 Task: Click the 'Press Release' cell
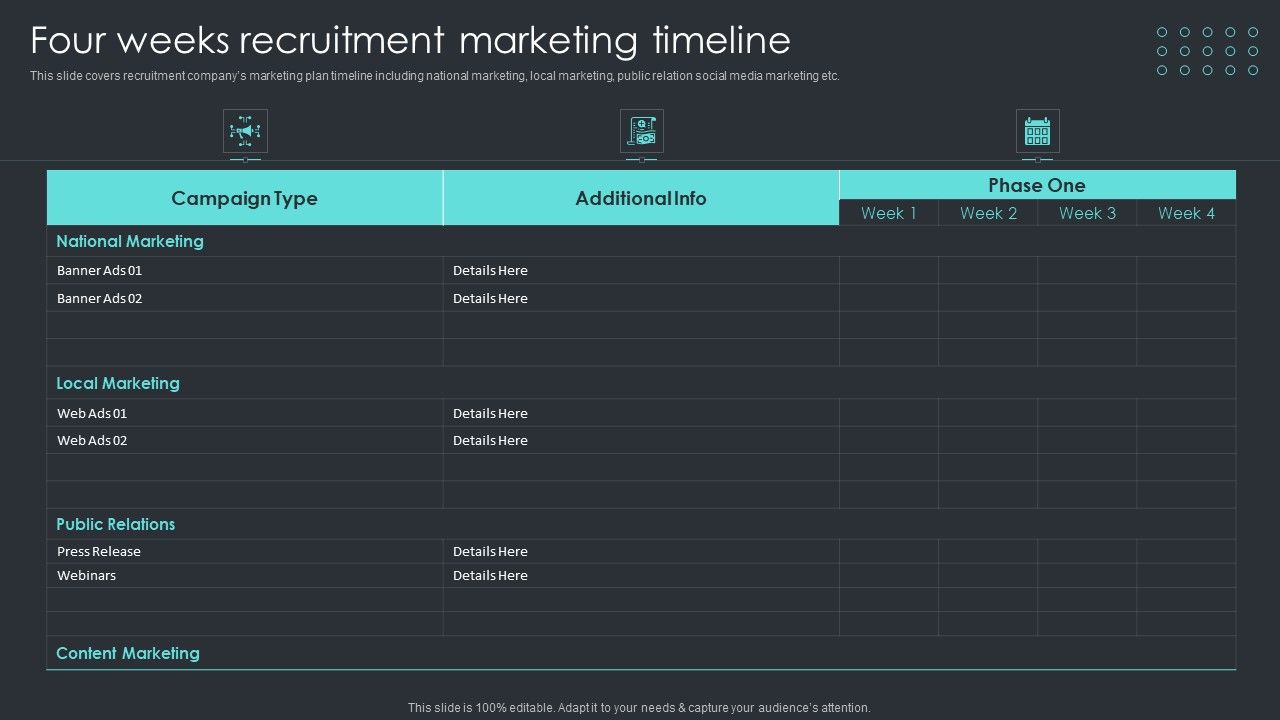pyautogui.click(x=245, y=551)
